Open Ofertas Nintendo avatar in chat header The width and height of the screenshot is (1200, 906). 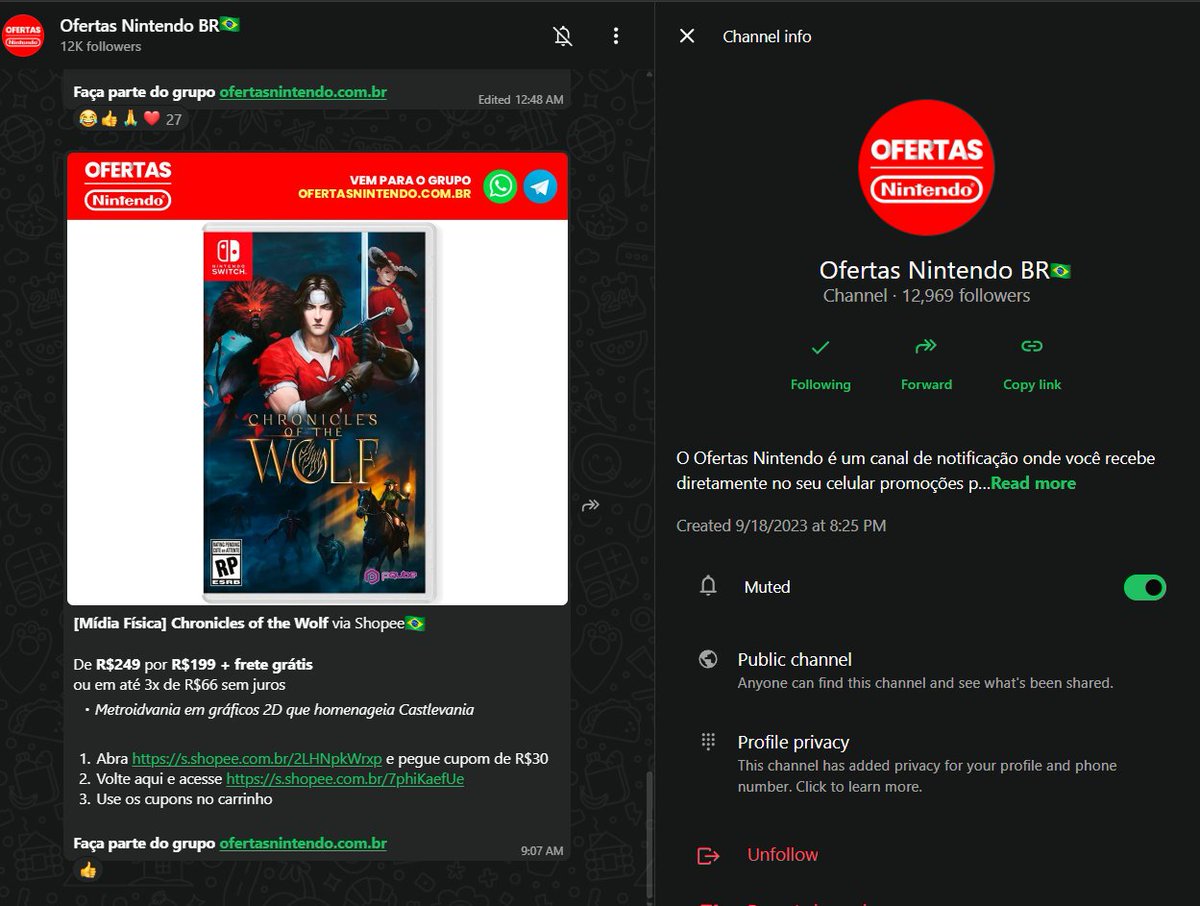pyautogui.click(x=24, y=35)
